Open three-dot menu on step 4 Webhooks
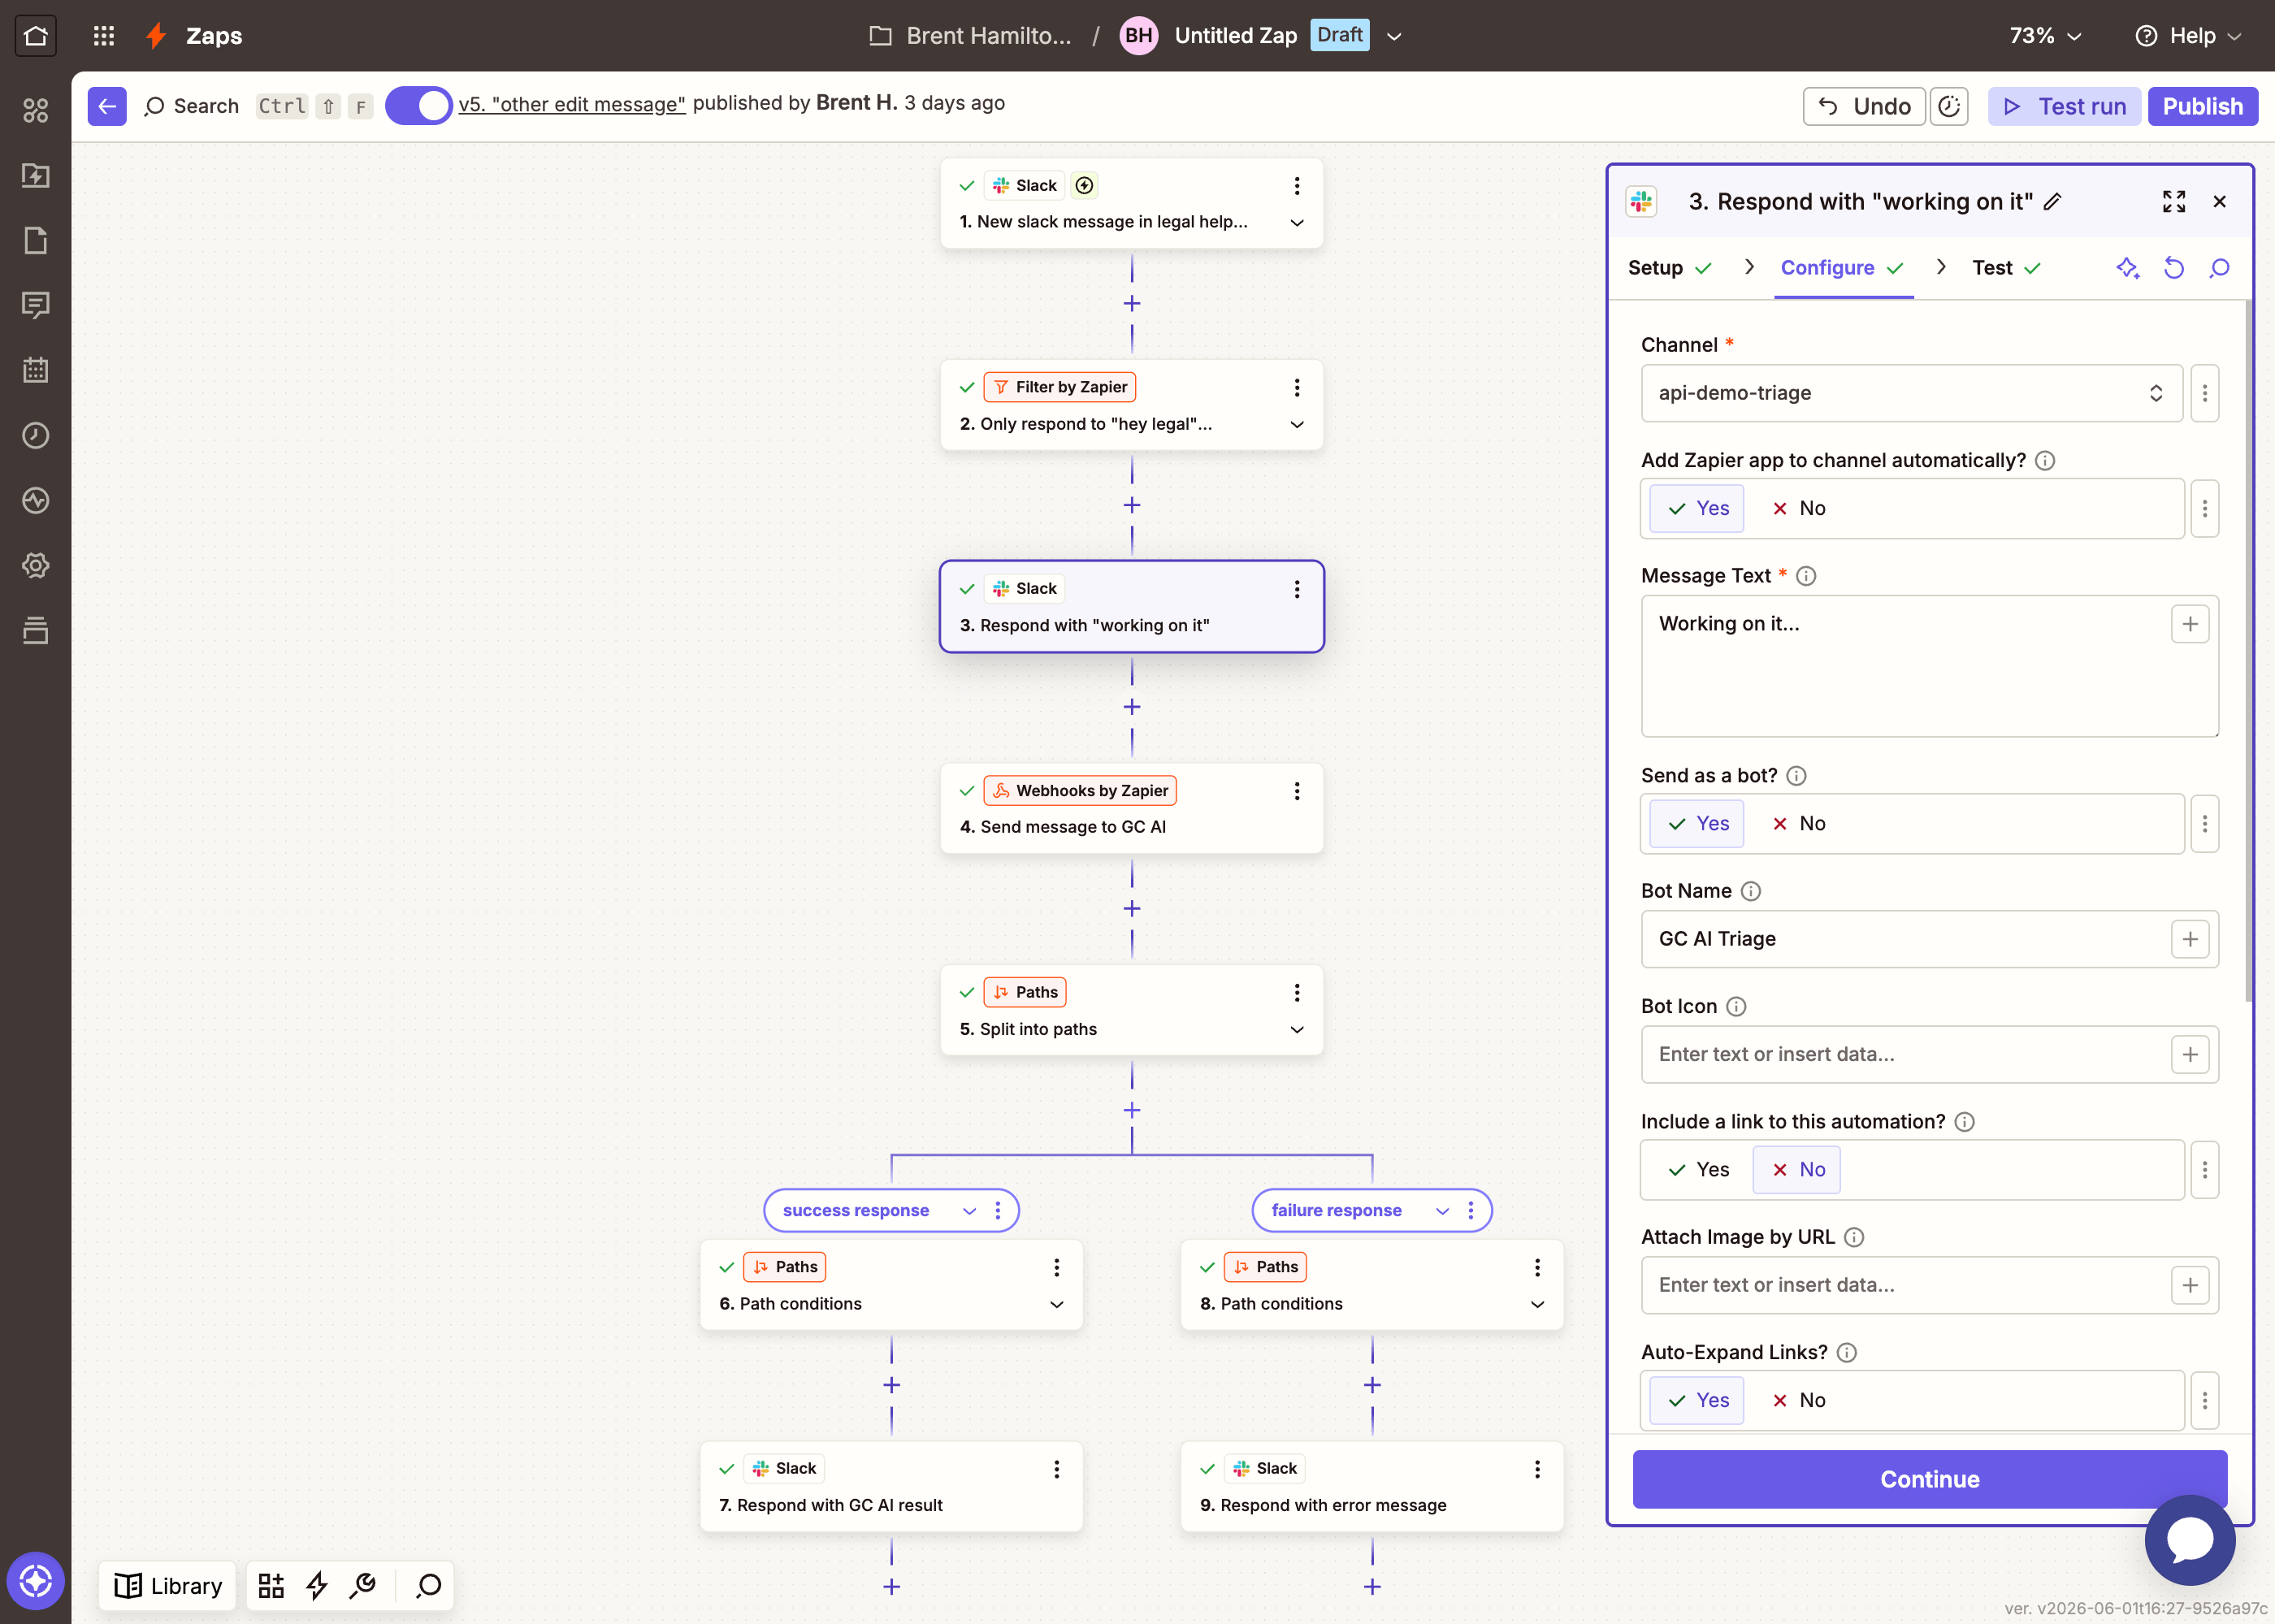 1297,791
